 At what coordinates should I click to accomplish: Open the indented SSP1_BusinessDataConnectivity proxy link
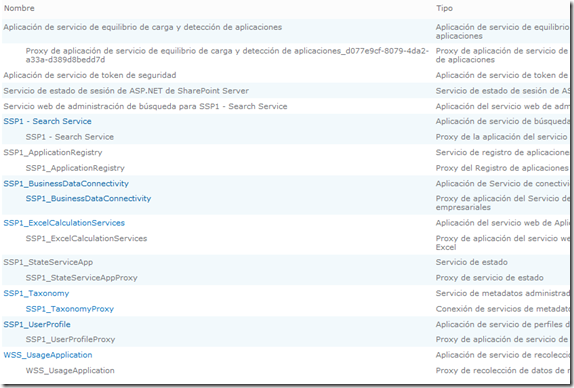[x=88, y=198]
